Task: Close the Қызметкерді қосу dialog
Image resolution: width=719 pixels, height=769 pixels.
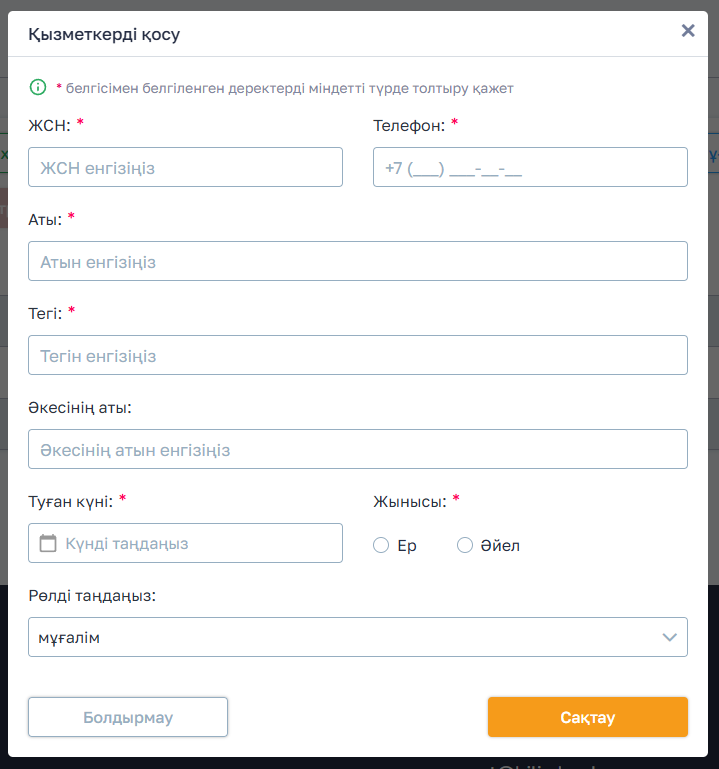Action: [688, 31]
